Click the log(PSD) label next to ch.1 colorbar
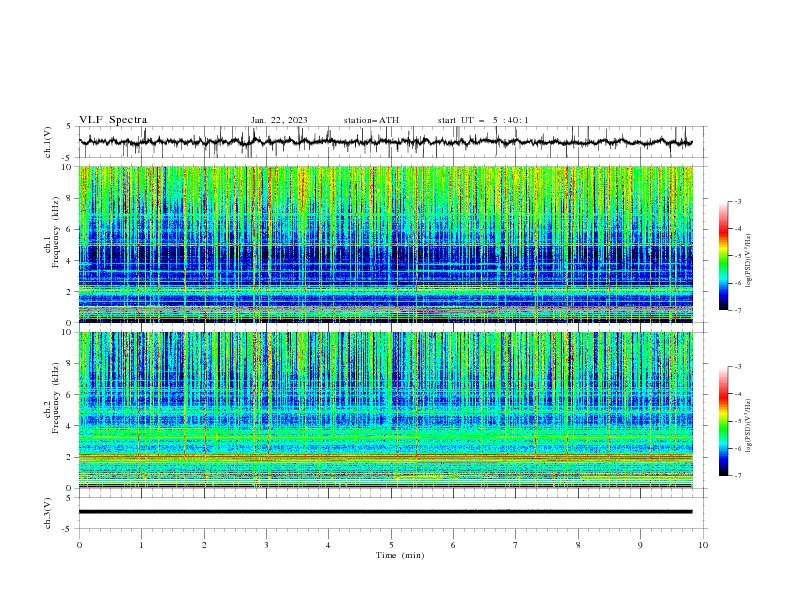Viewport: 792px width, 612px height. 748,261
